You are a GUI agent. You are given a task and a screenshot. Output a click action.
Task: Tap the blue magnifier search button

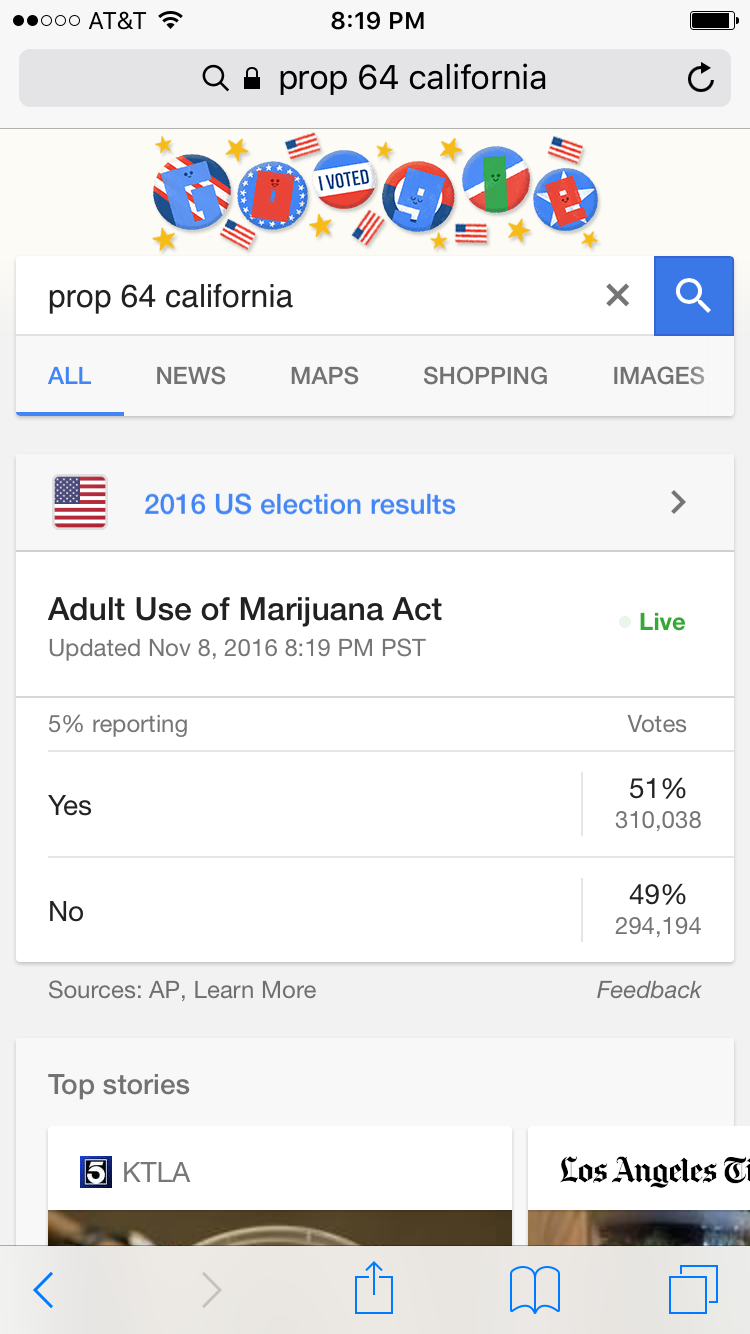tap(693, 295)
